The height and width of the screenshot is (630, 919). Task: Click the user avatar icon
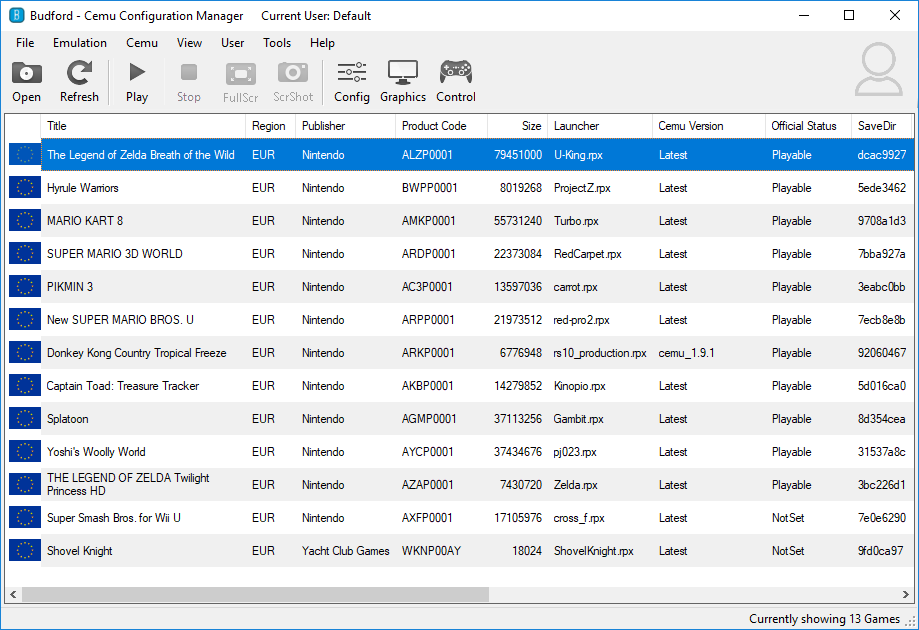click(879, 69)
